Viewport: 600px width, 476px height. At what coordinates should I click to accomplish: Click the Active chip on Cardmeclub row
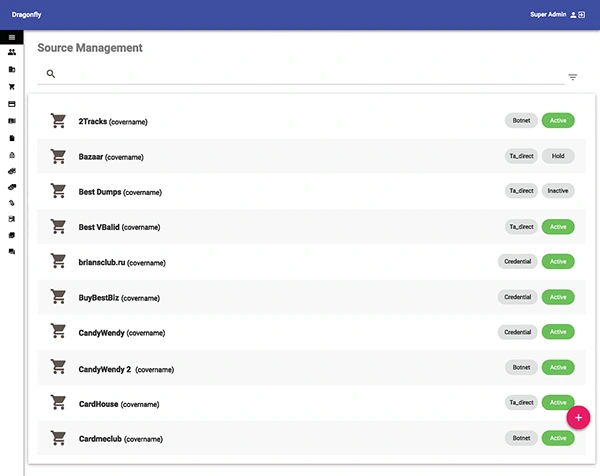click(558, 438)
